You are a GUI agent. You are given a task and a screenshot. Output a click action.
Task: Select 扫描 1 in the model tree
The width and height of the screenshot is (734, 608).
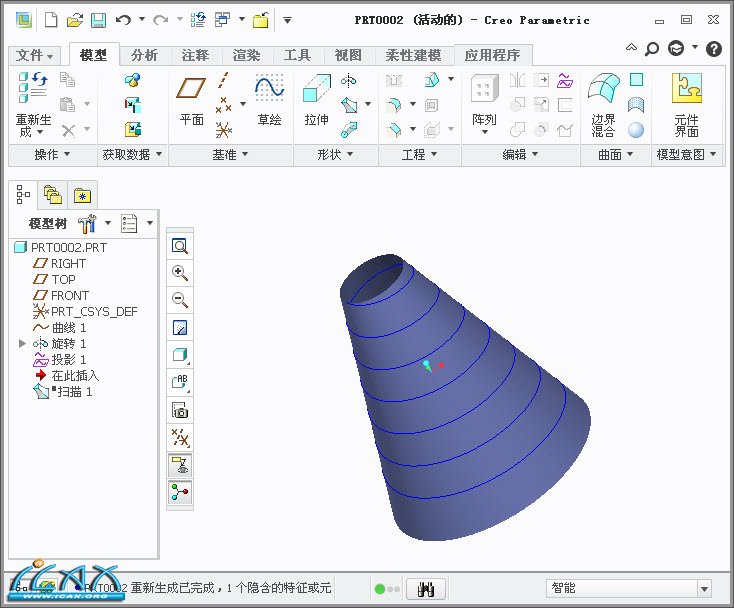tap(72, 392)
